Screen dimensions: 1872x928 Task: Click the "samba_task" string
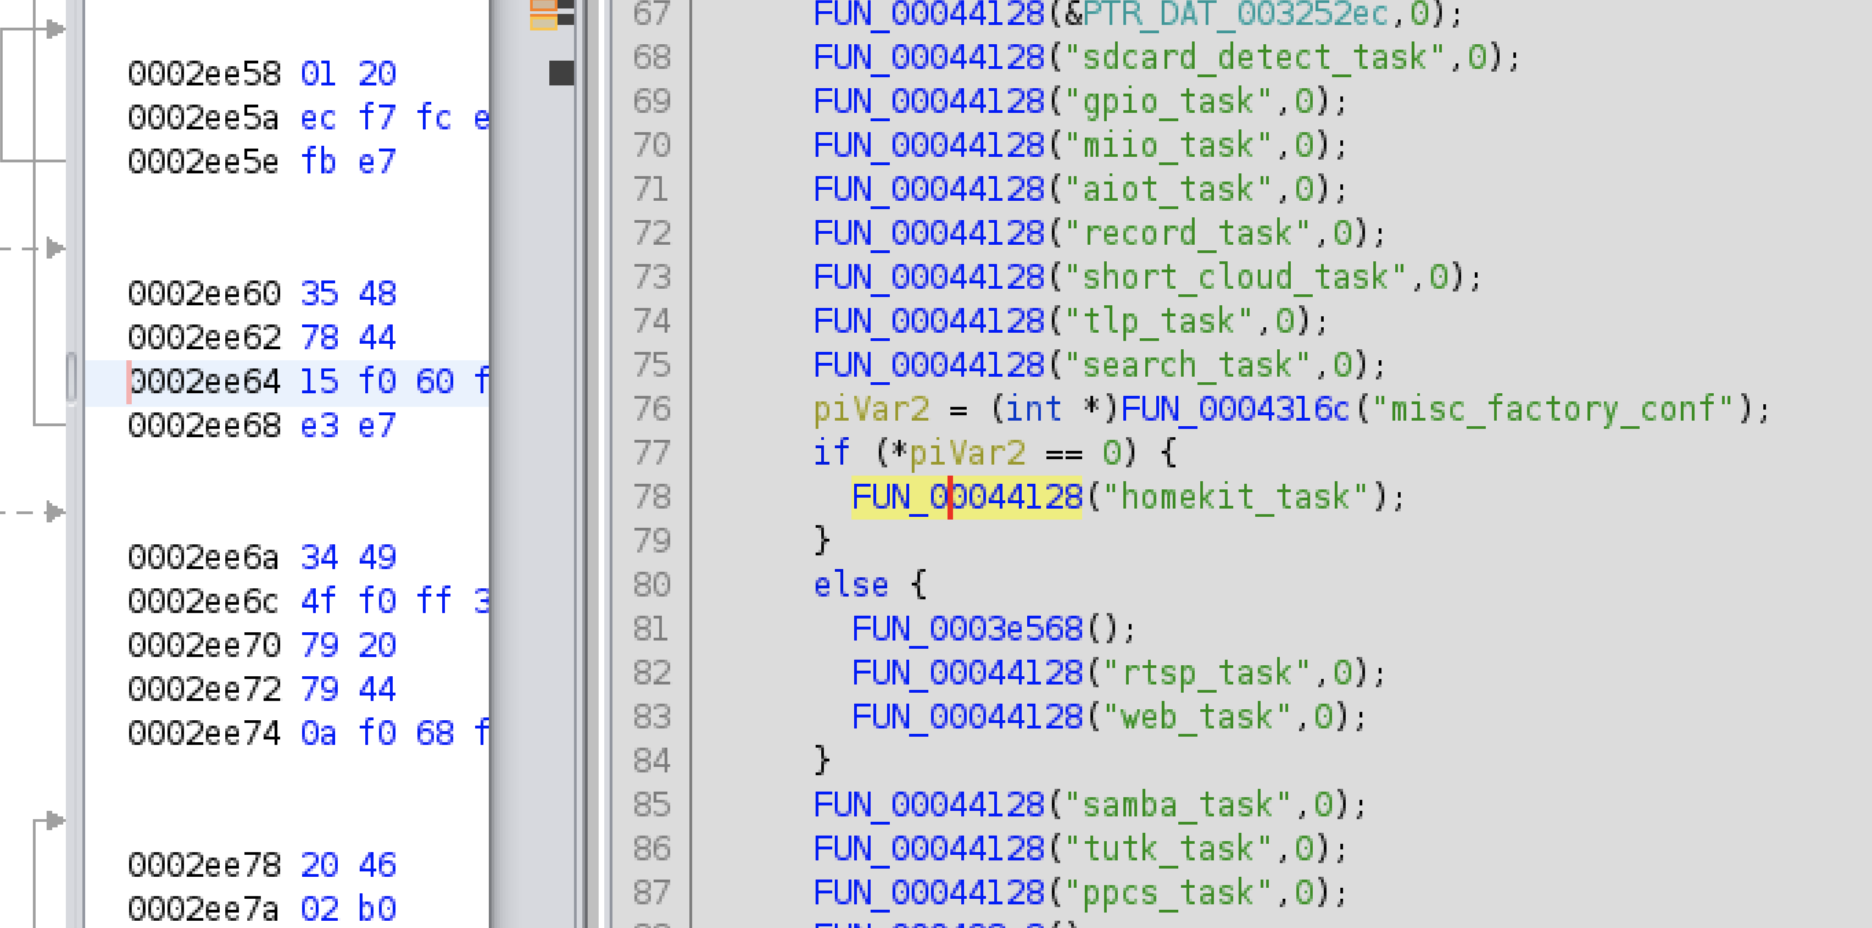tap(1179, 805)
